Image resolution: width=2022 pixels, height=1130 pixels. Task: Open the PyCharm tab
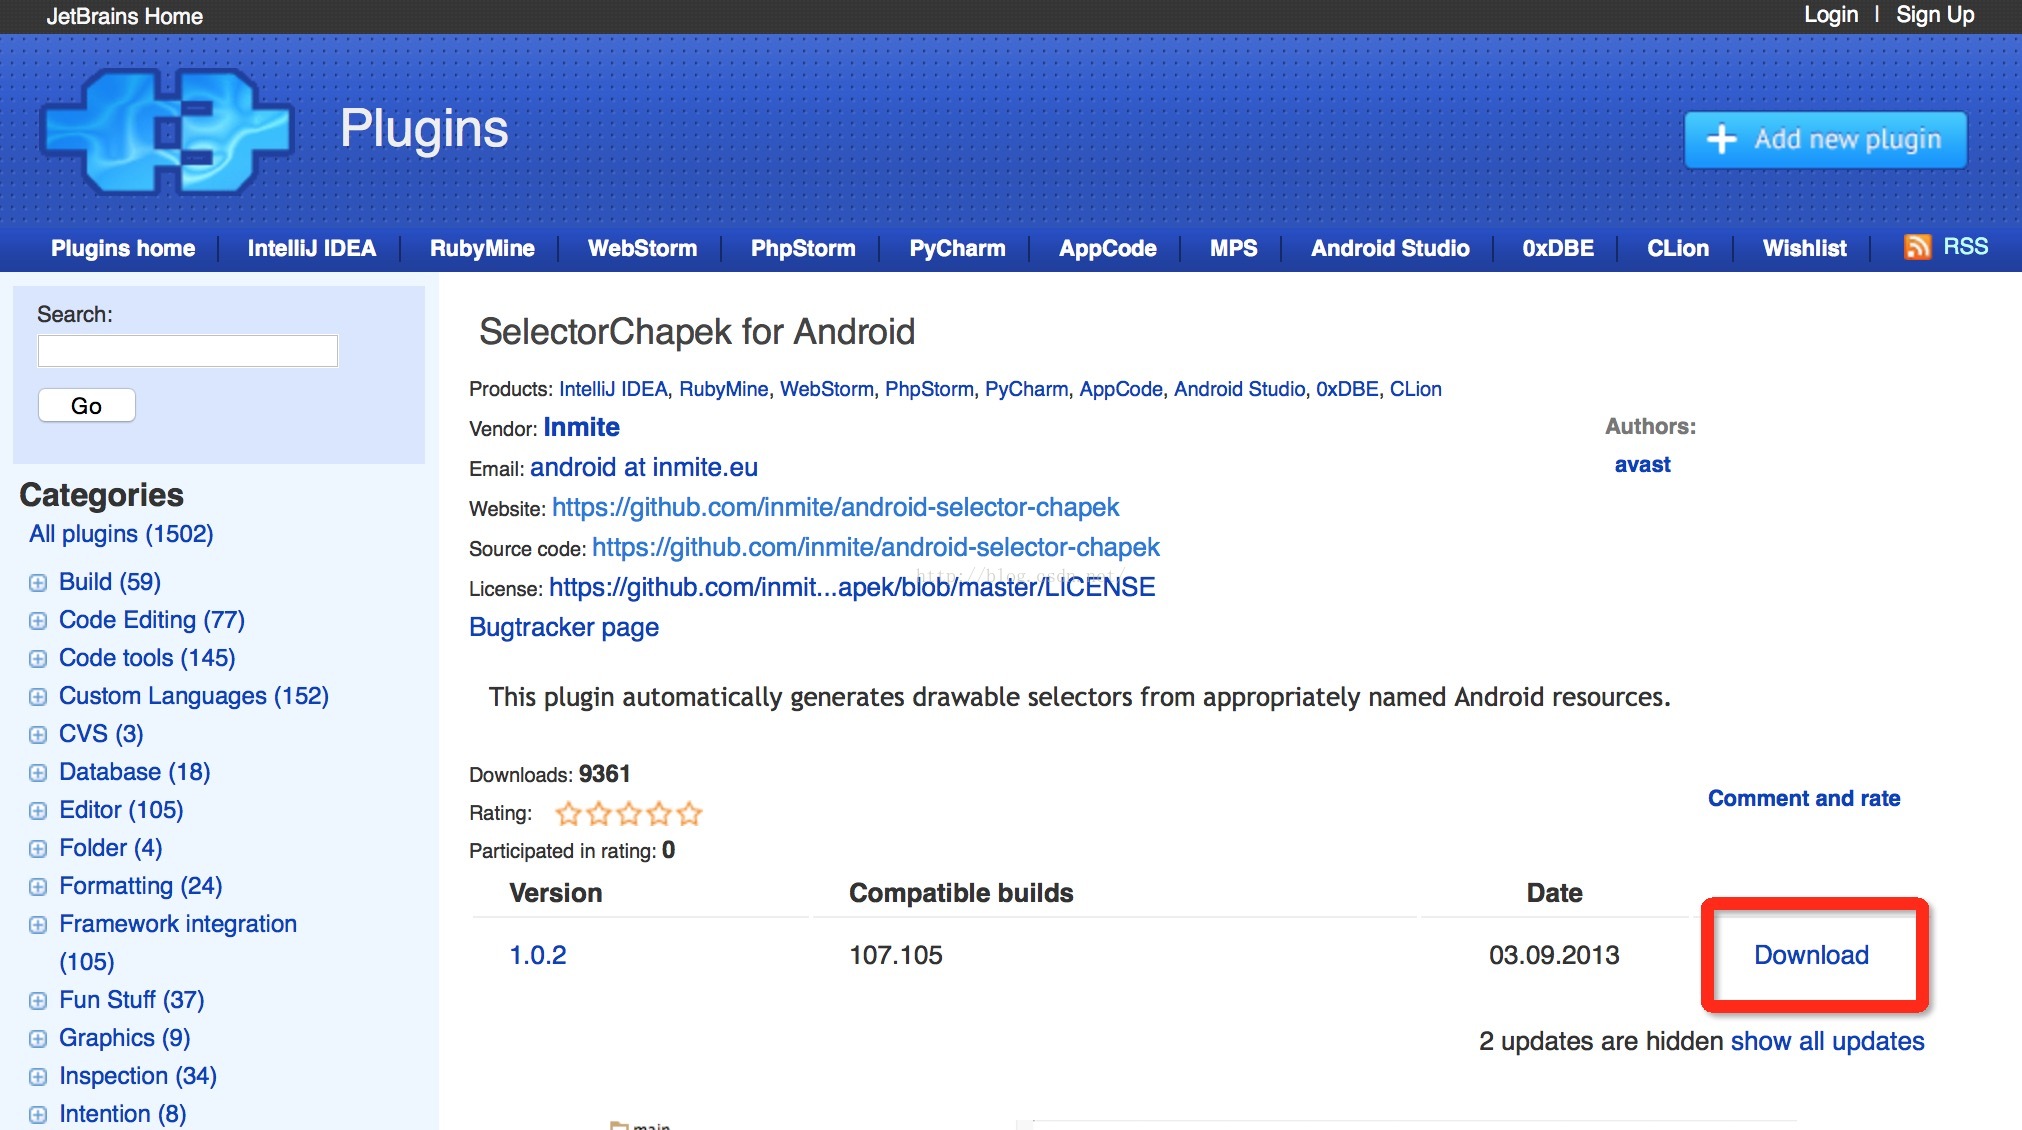pyautogui.click(x=957, y=248)
